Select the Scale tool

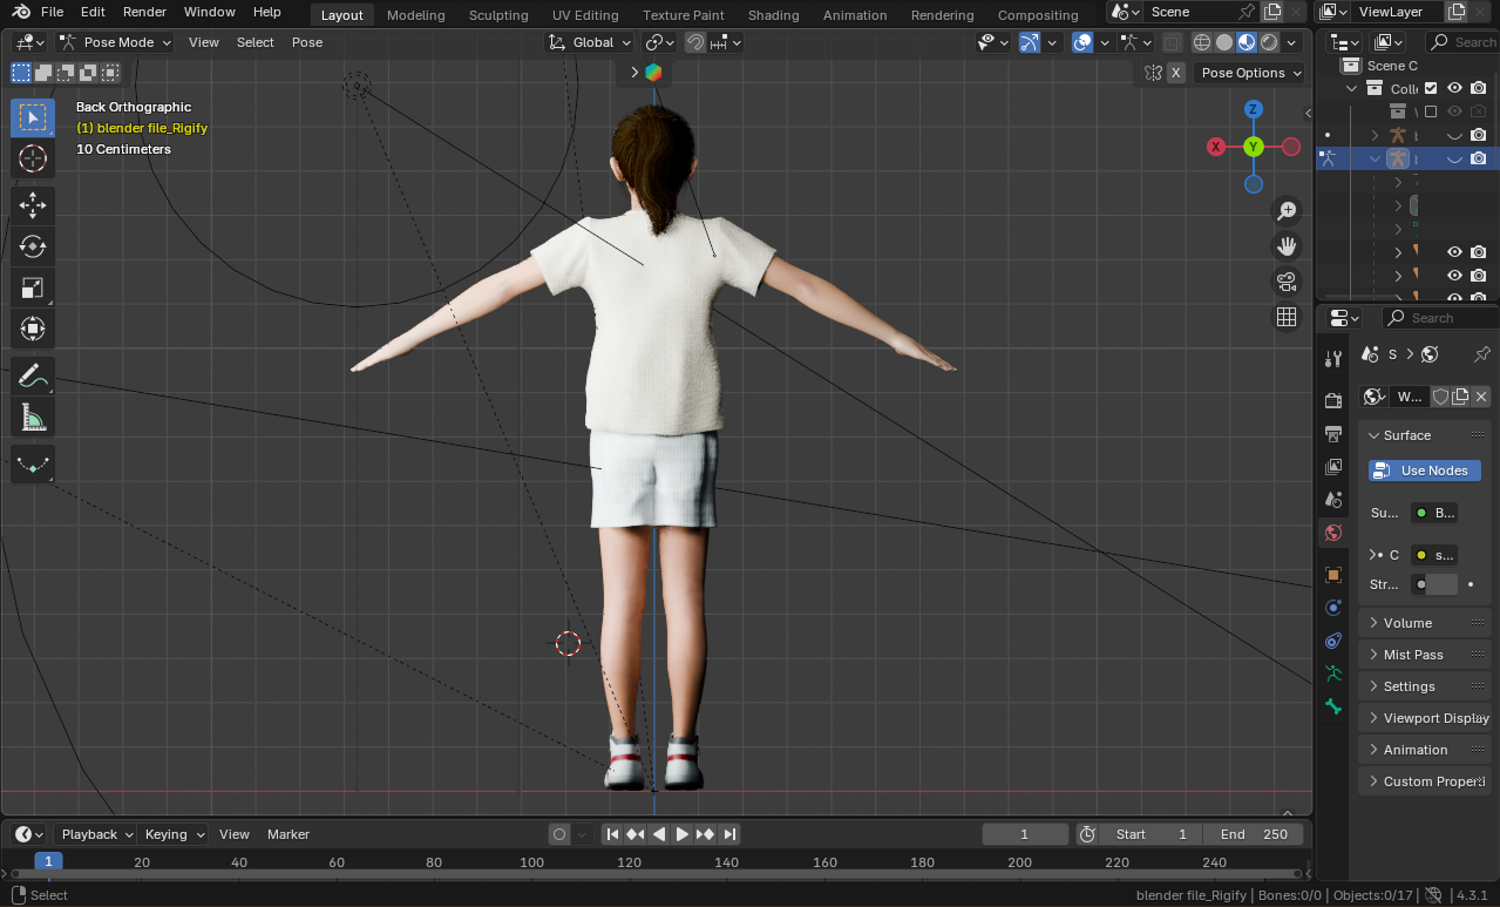pyautogui.click(x=32, y=288)
